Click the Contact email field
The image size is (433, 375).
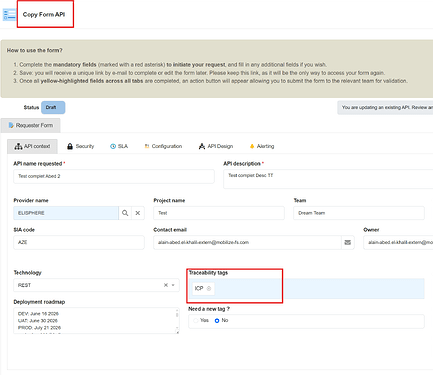coord(247,242)
